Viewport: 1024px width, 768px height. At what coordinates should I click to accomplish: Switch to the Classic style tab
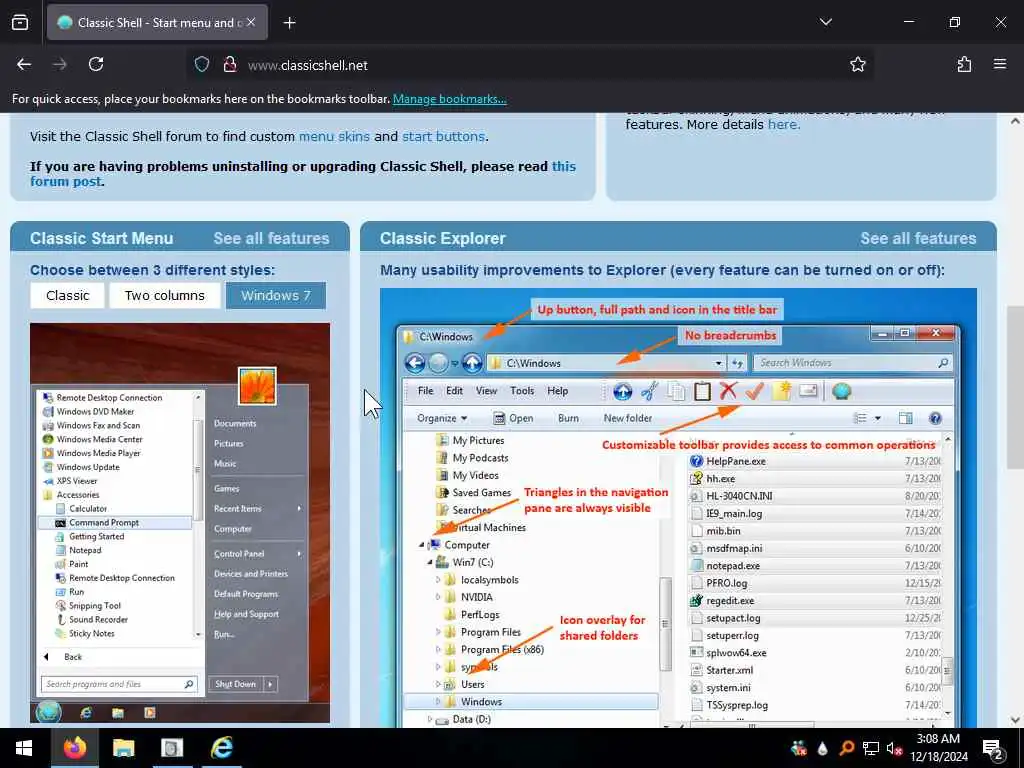(67, 296)
